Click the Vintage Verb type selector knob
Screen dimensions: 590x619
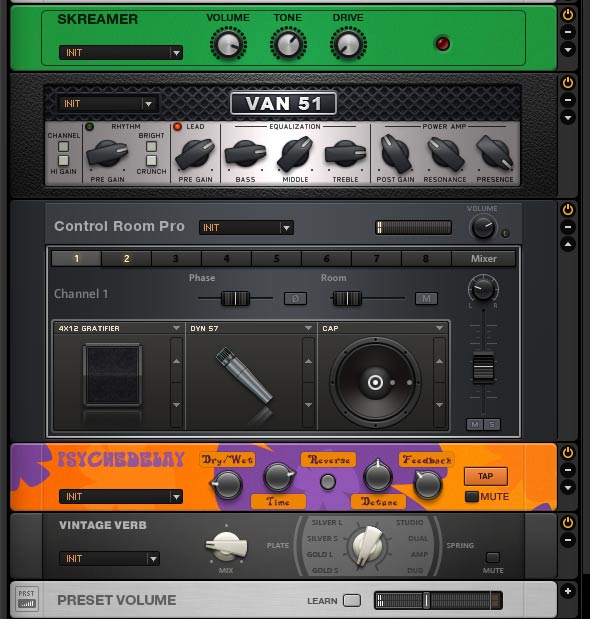pyautogui.click(x=367, y=545)
